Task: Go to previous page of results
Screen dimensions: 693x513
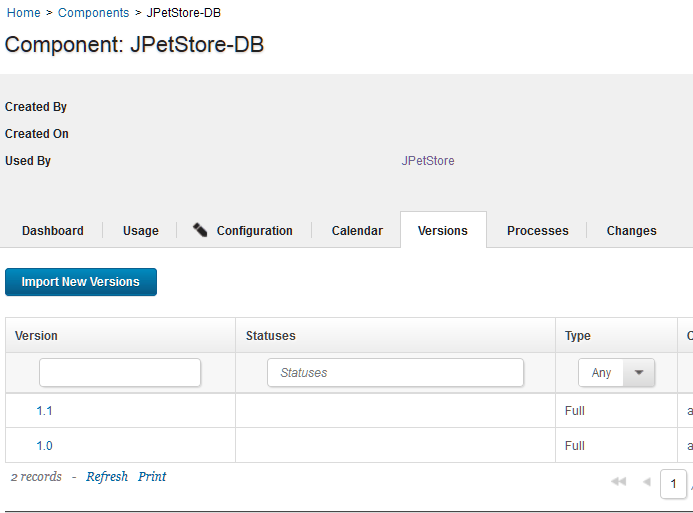Action: [x=647, y=482]
